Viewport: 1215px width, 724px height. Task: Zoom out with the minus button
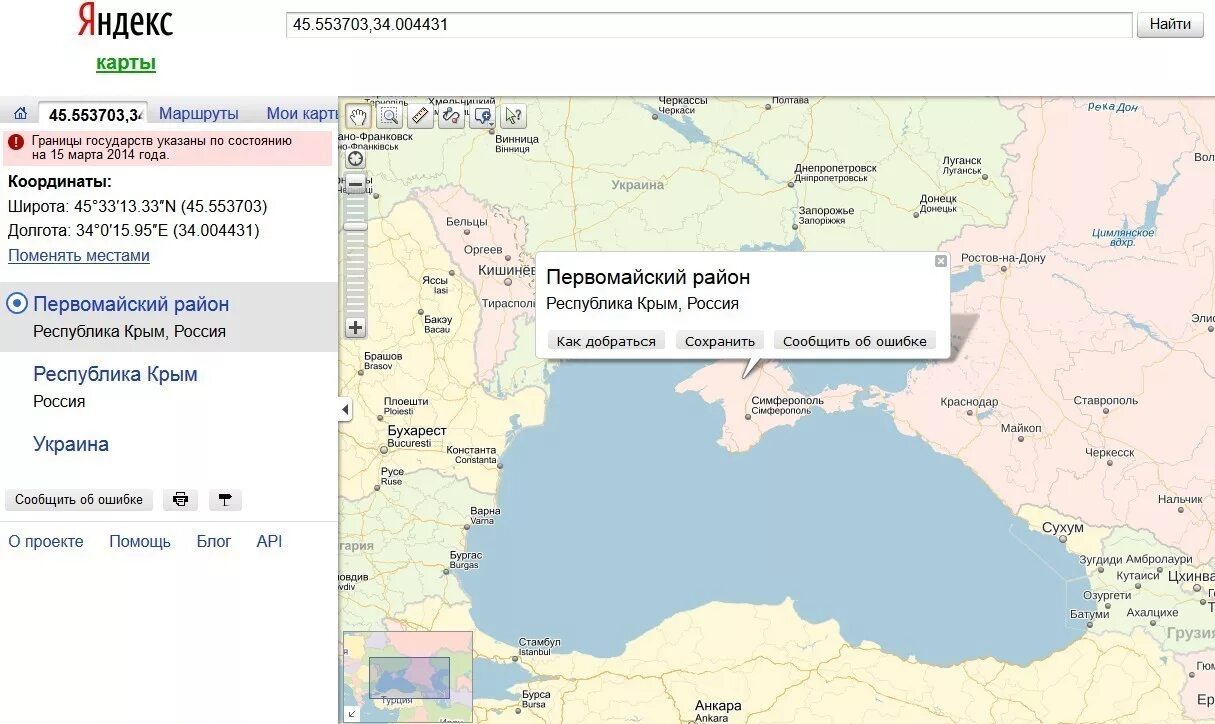coord(356,185)
